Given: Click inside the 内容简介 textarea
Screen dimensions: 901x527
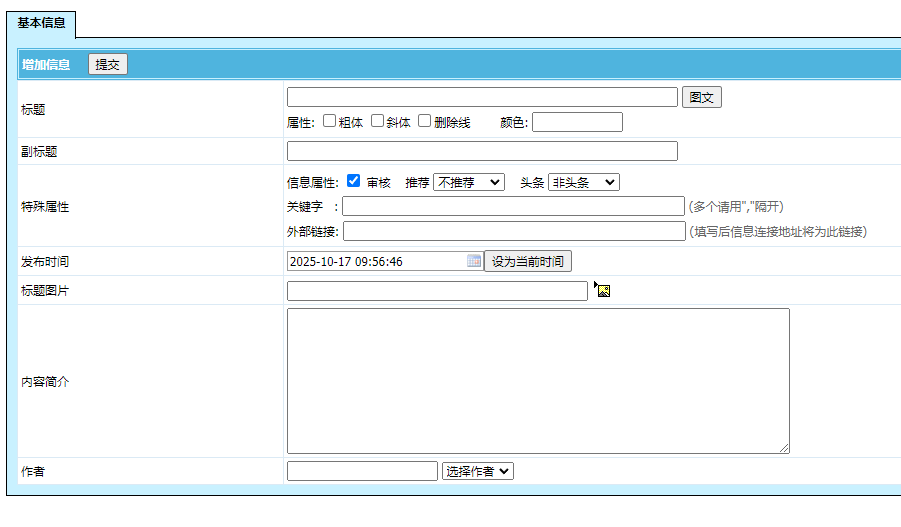Looking at the screenshot, I should [x=538, y=381].
